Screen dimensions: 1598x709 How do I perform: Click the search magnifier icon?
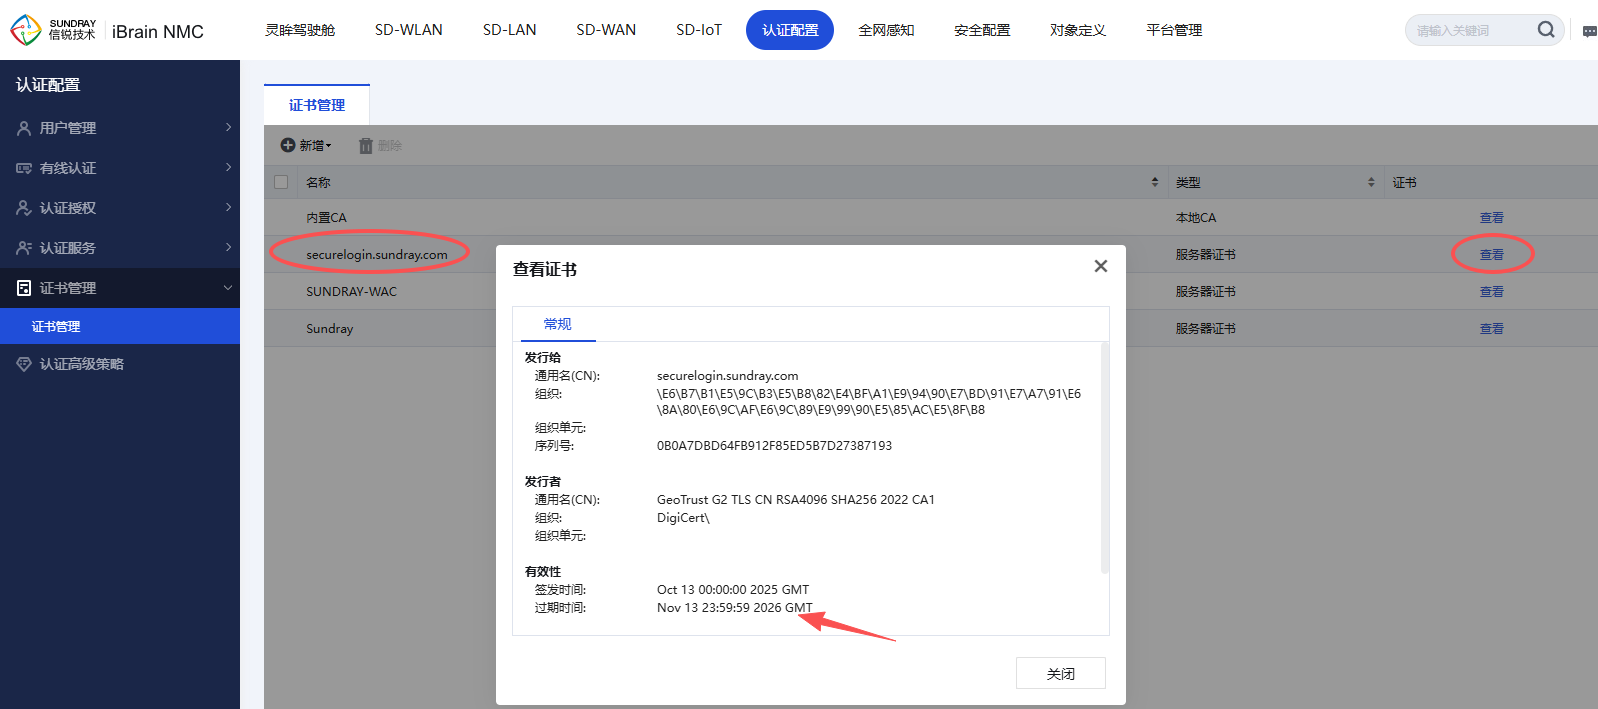[1545, 30]
